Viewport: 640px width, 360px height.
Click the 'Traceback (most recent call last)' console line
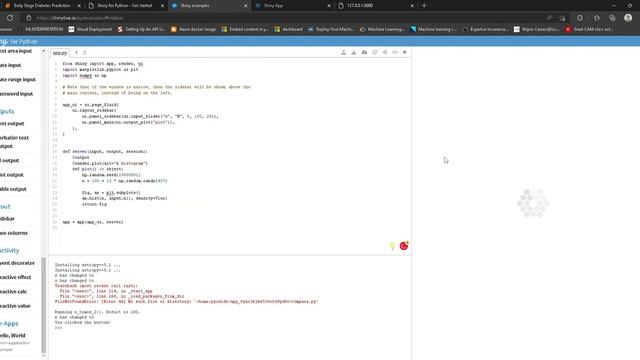pyautogui.click(x=96, y=286)
